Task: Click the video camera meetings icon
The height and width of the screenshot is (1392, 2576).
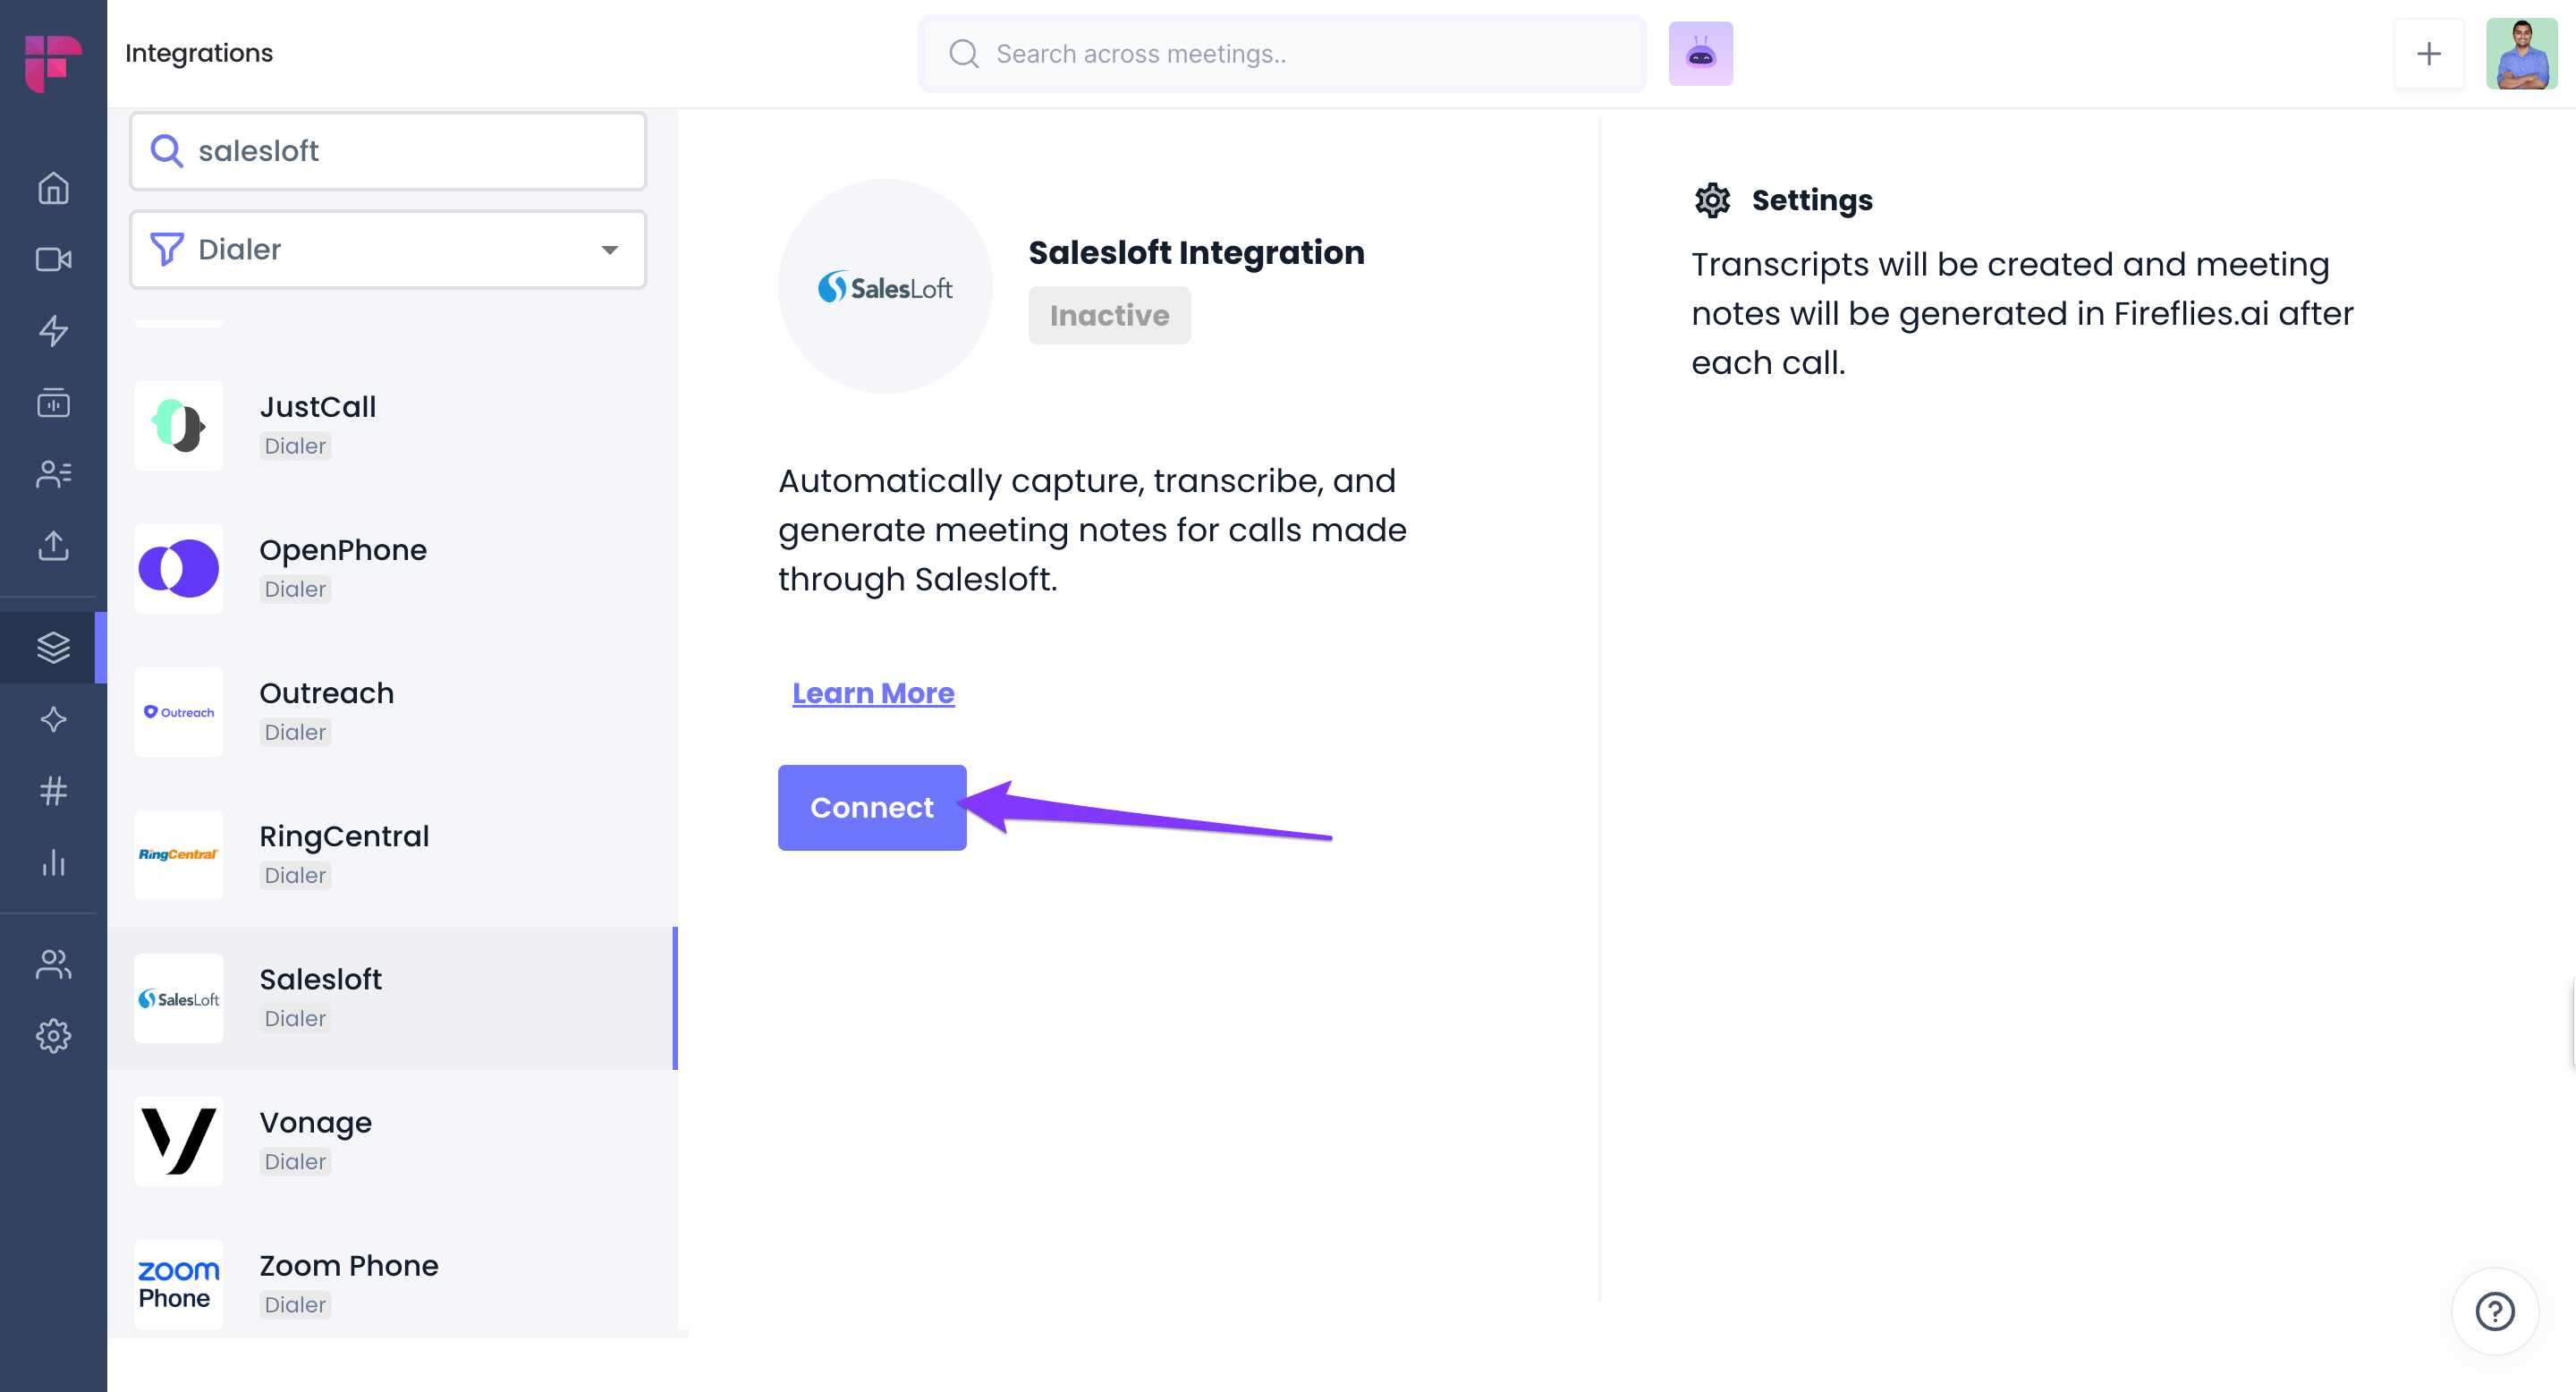Action: [53, 260]
